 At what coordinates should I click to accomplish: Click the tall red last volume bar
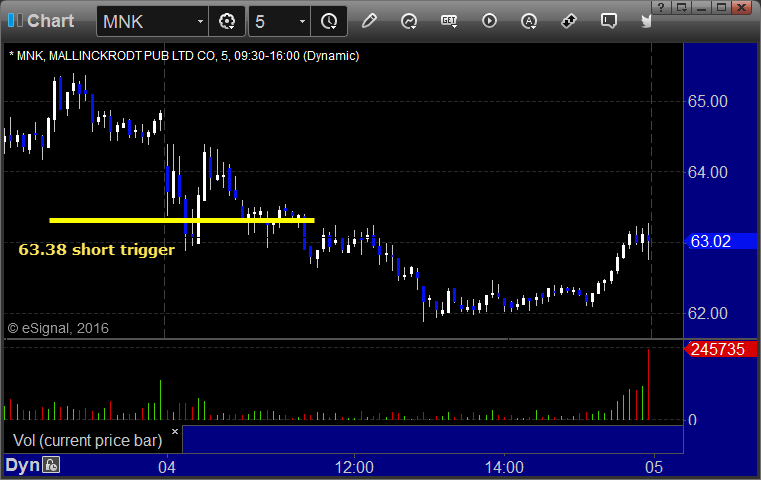[x=648, y=384]
